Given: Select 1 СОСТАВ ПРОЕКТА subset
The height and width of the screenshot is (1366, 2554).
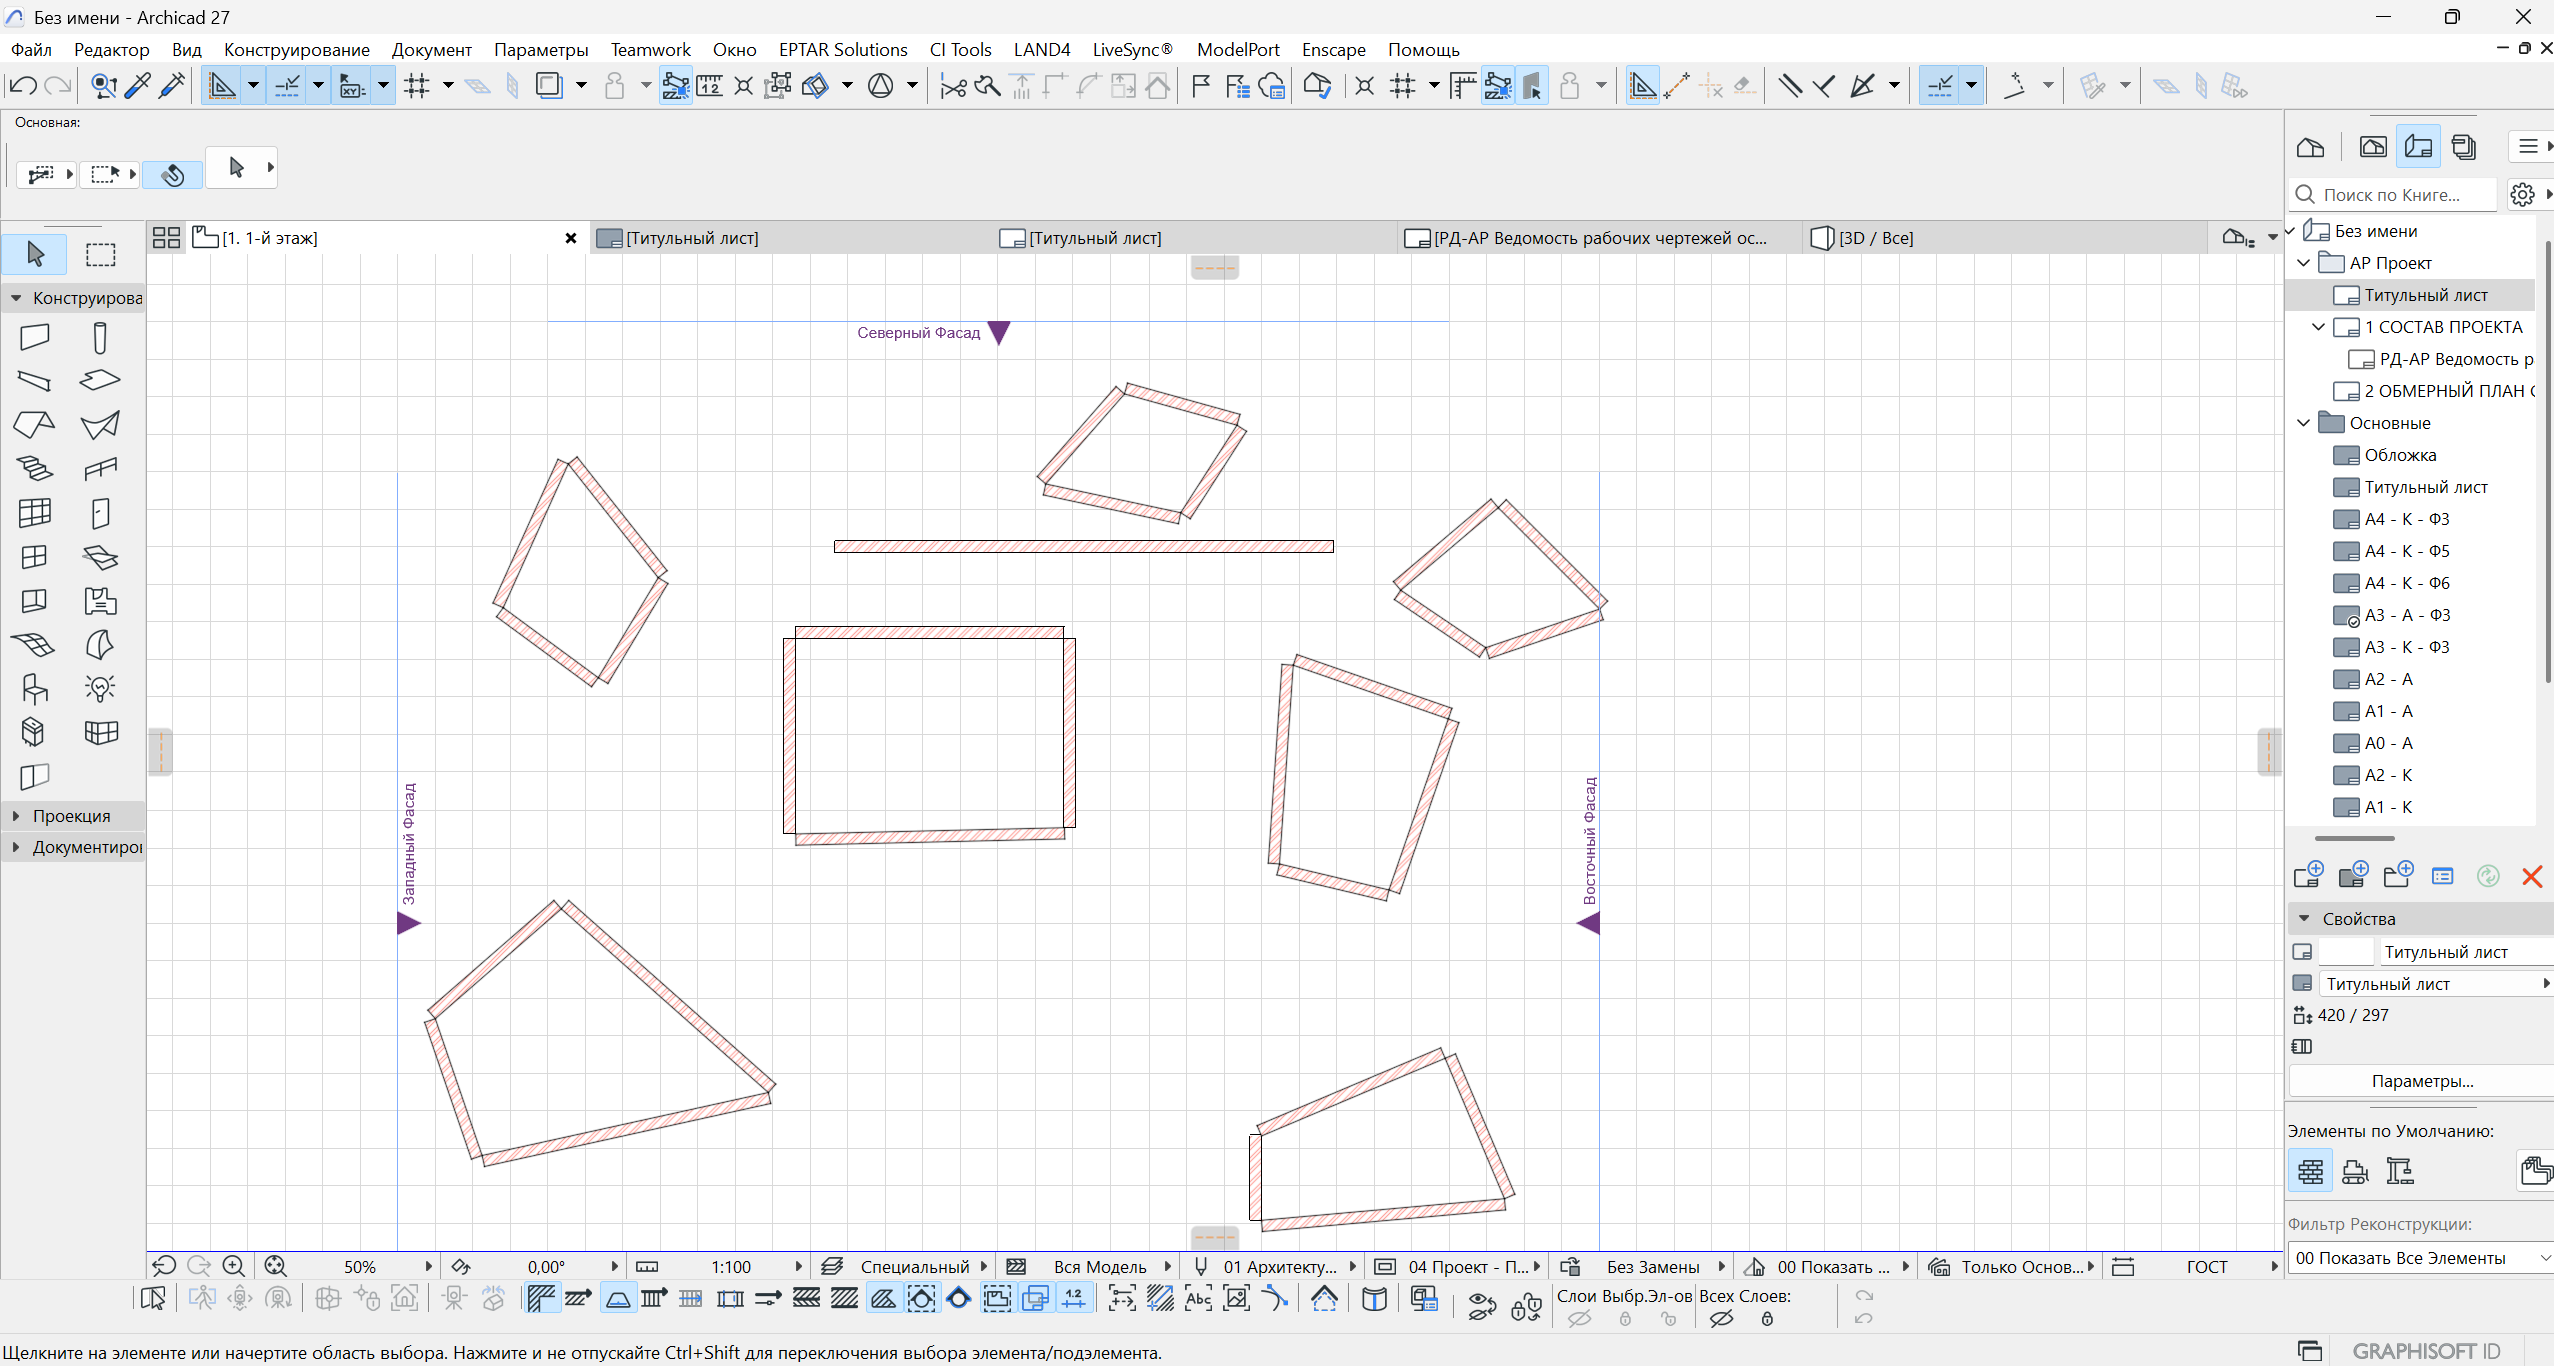Looking at the screenshot, I should point(2443,327).
